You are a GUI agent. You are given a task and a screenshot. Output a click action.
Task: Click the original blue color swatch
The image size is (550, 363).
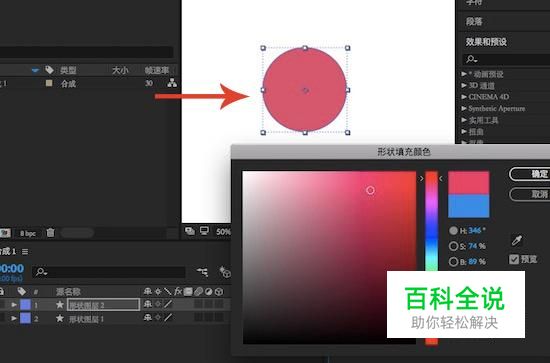click(469, 206)
